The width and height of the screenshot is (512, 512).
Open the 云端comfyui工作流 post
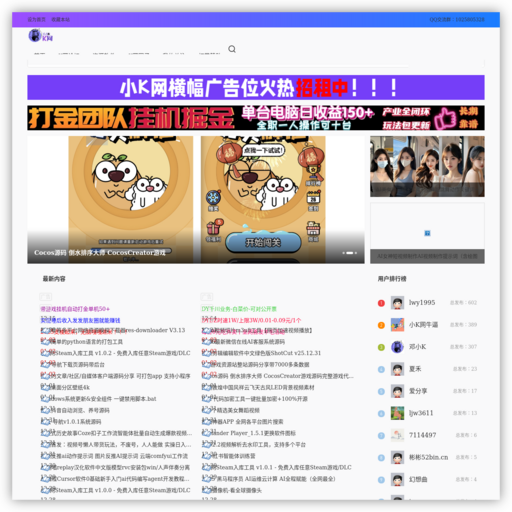tap(115, 456)
